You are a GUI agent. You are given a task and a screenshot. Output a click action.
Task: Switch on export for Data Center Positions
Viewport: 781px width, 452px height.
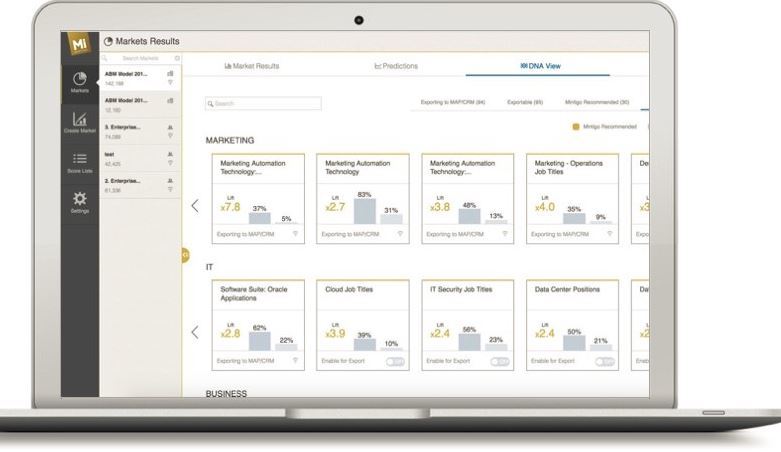604,360
